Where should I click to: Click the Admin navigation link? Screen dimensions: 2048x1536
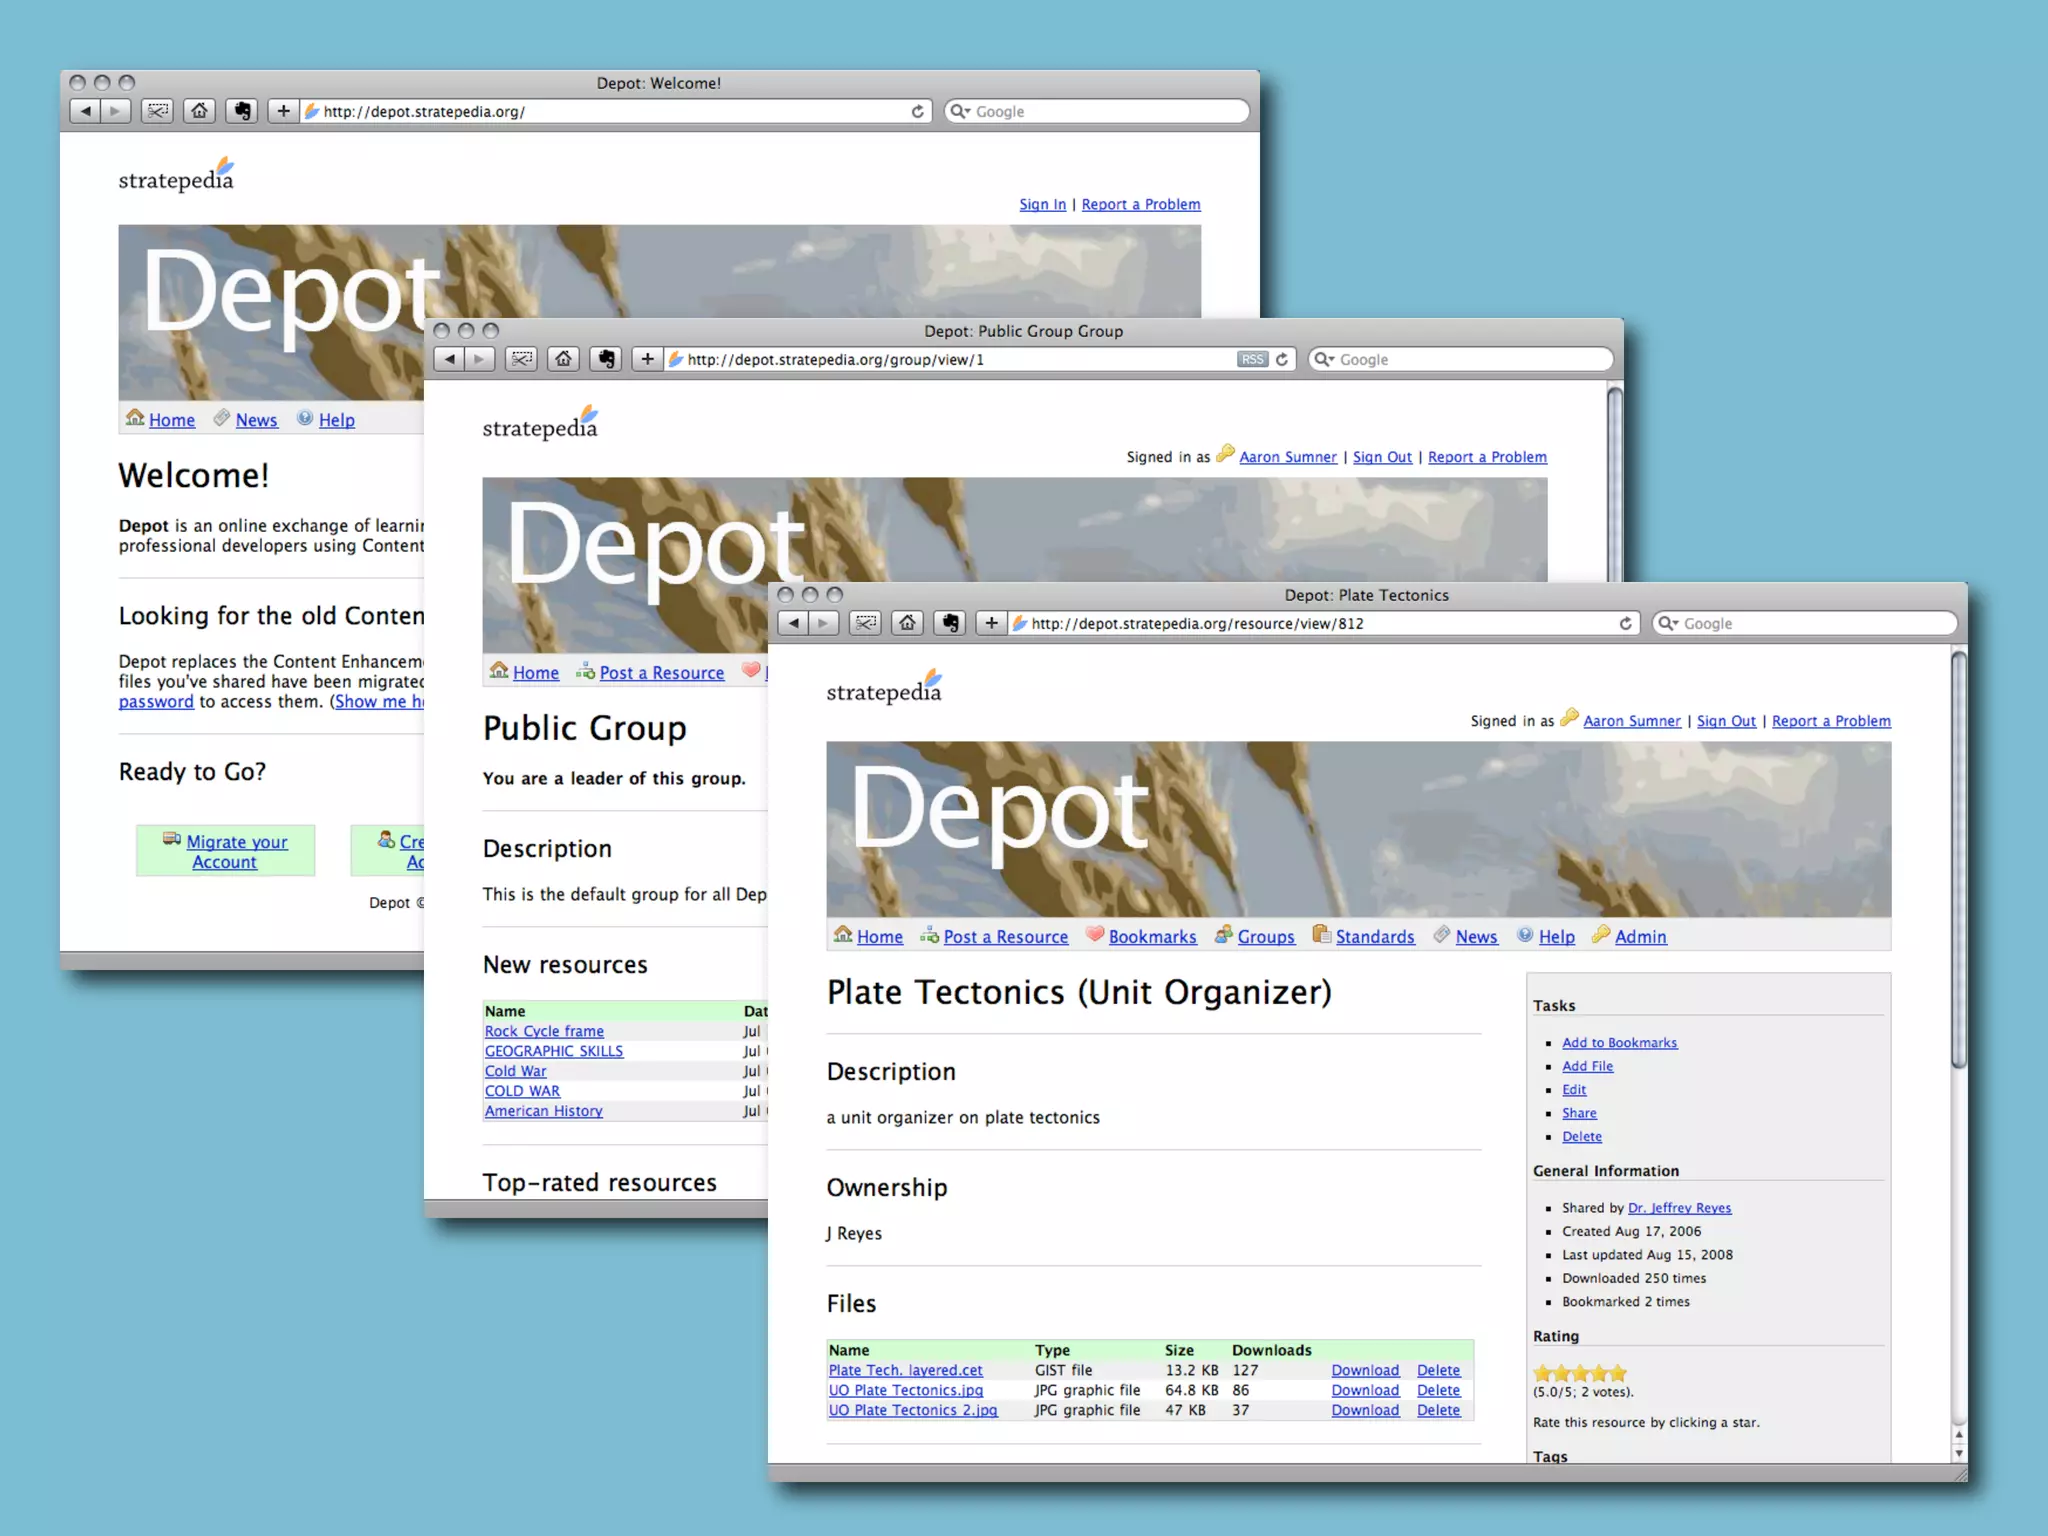(x=1640, y=937)
